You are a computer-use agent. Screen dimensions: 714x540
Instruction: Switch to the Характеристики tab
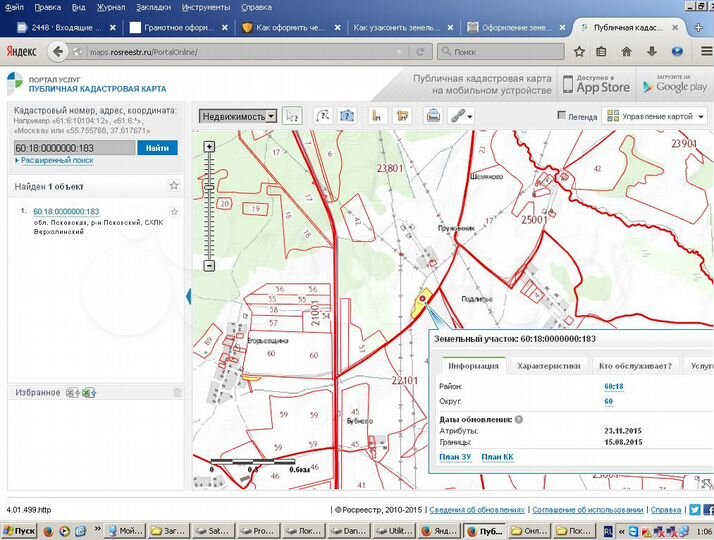coord(548,366)
